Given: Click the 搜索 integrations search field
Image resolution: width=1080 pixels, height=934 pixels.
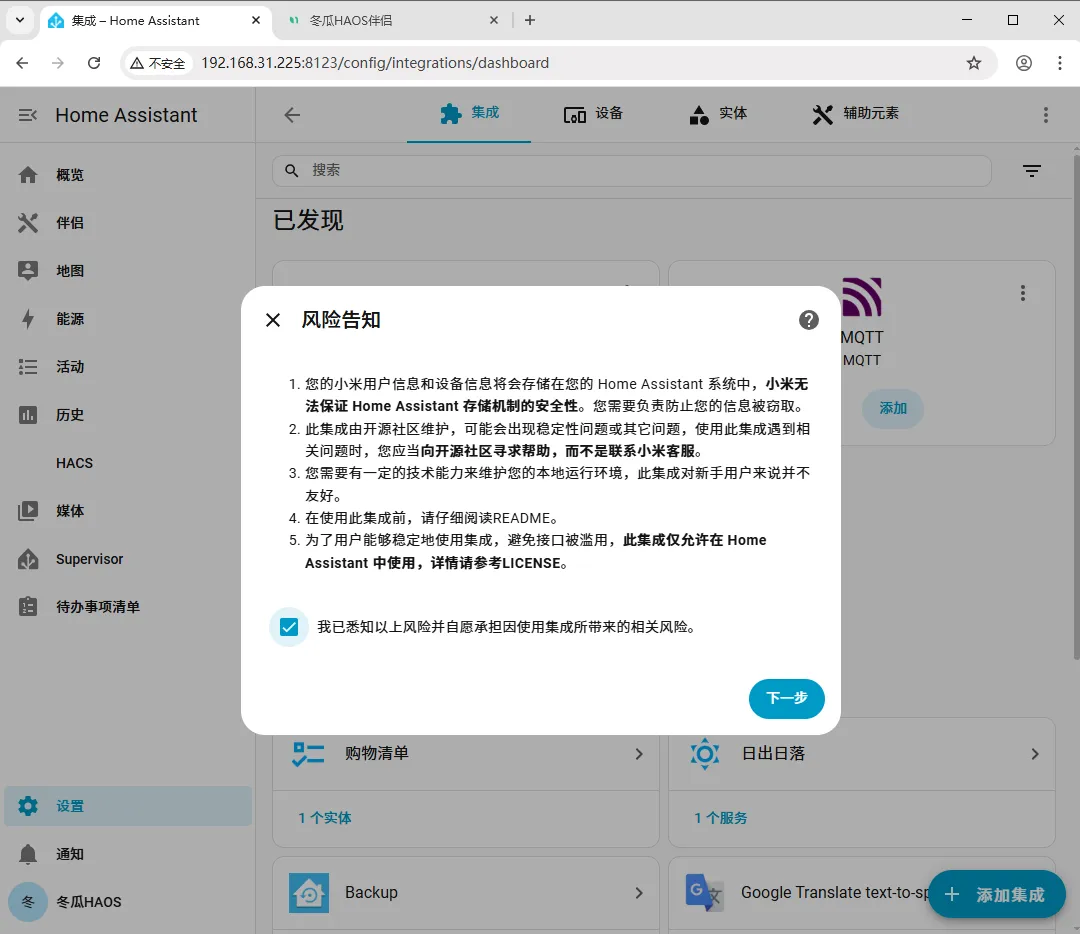Looking at the screenshot, I should [x=632, y=171].
